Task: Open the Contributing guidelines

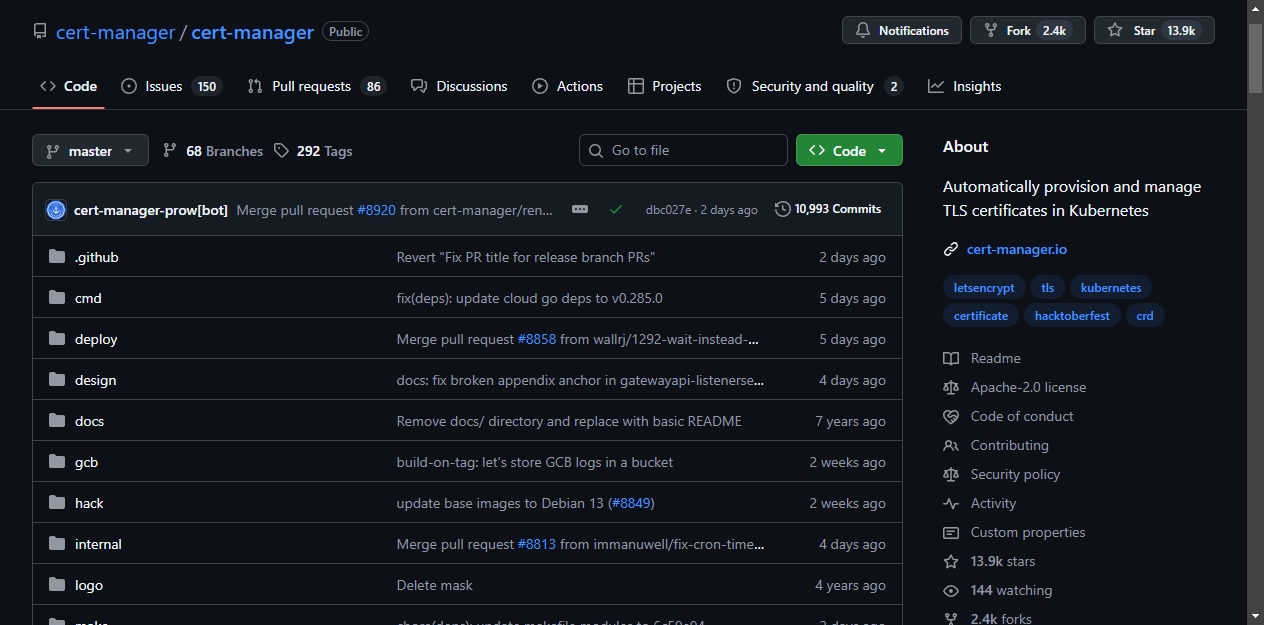Action: 996,445
